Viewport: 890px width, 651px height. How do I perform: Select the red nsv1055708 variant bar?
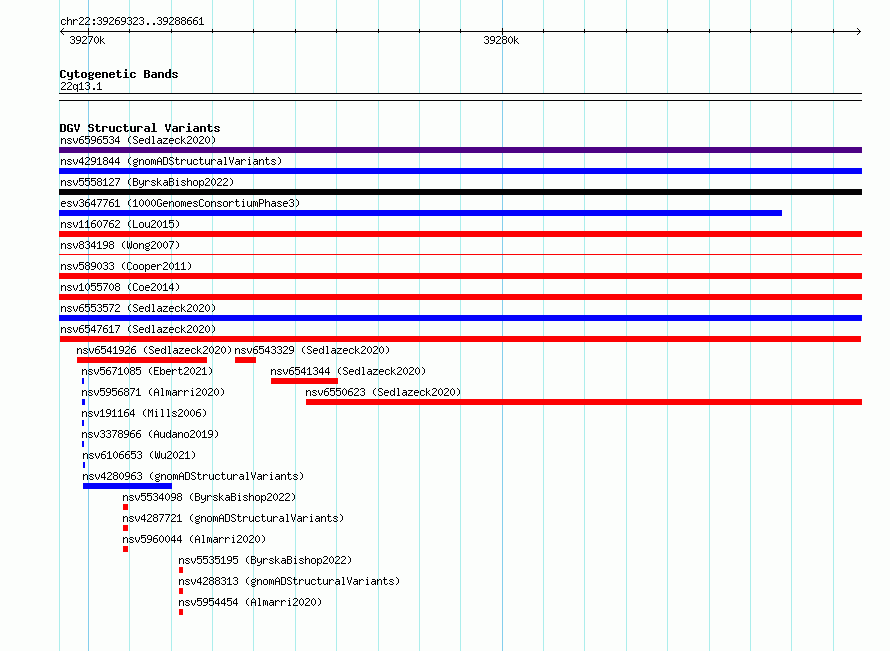tap(460, 297)
